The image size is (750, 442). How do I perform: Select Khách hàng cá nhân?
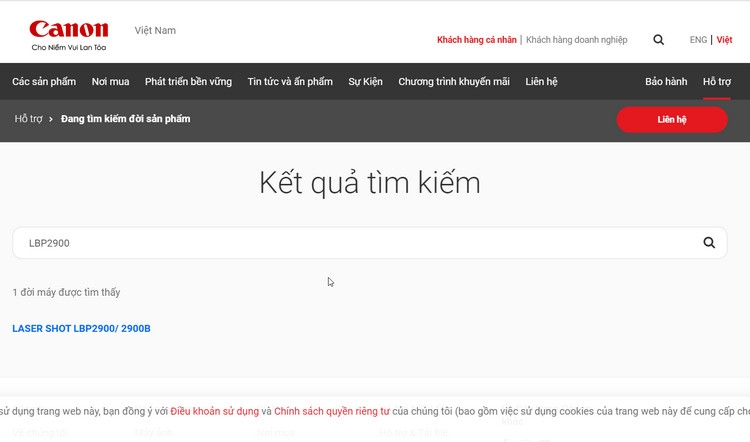click(x=476, y=40)
